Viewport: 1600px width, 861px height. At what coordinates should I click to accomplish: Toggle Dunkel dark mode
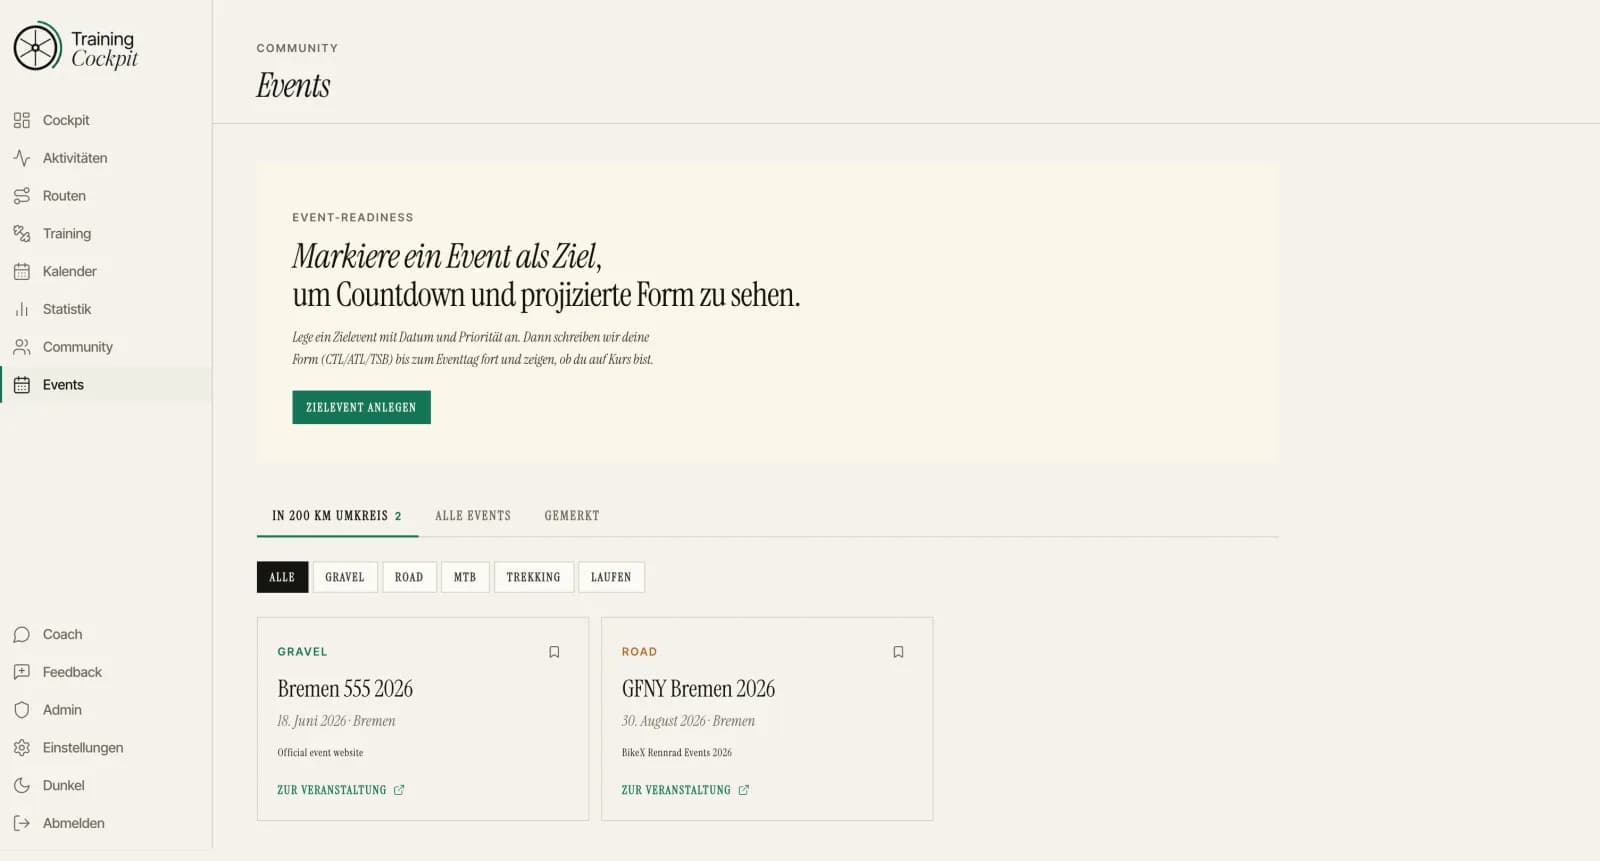tap(106, 785)
